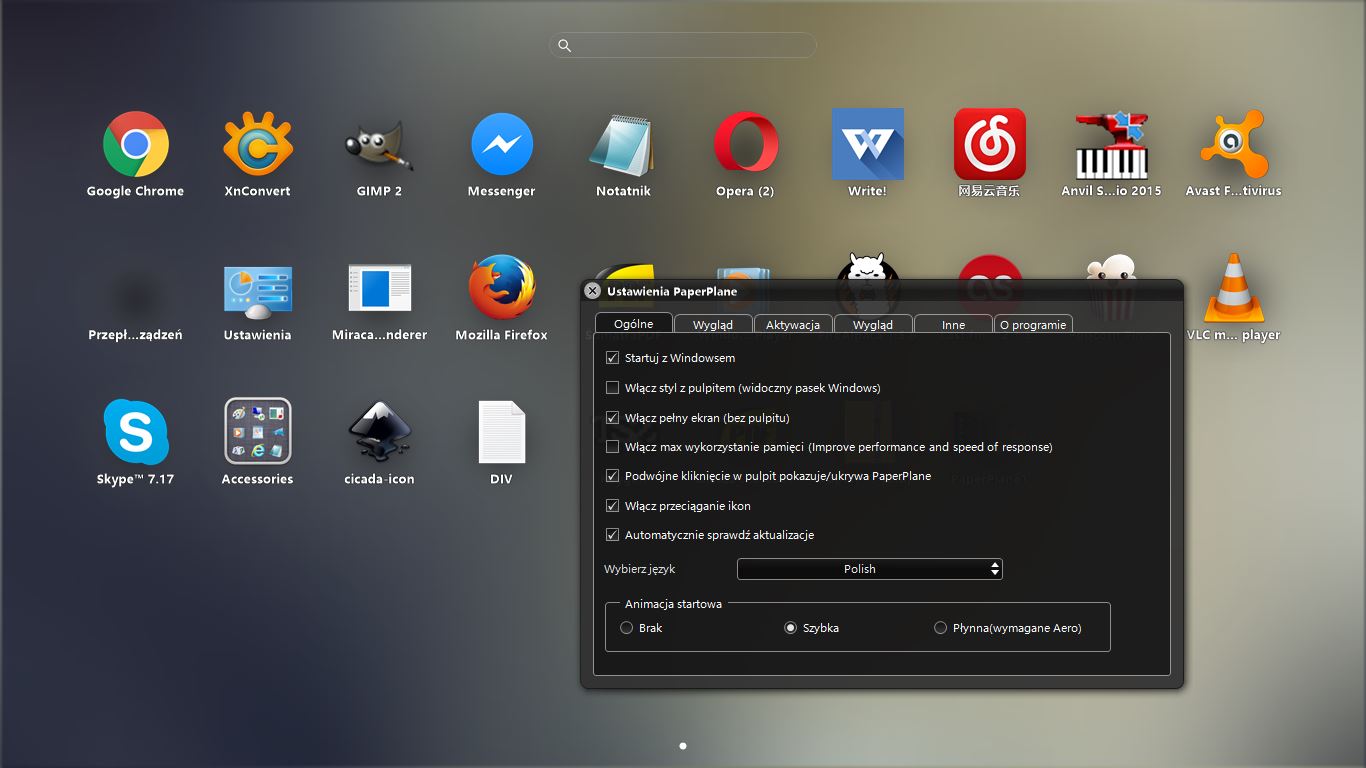The image size is (1366, 768).
Task: Open the second Wygląd tab after Aktywacja
Action: (873, 325)
